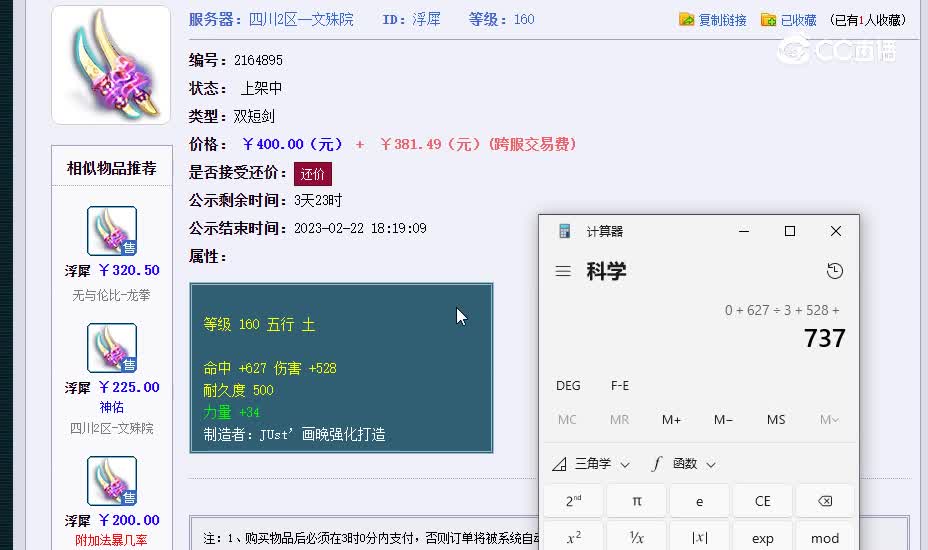Click MR memory recall
Viewport: 928px width, 550px height.
coord(619,420)
